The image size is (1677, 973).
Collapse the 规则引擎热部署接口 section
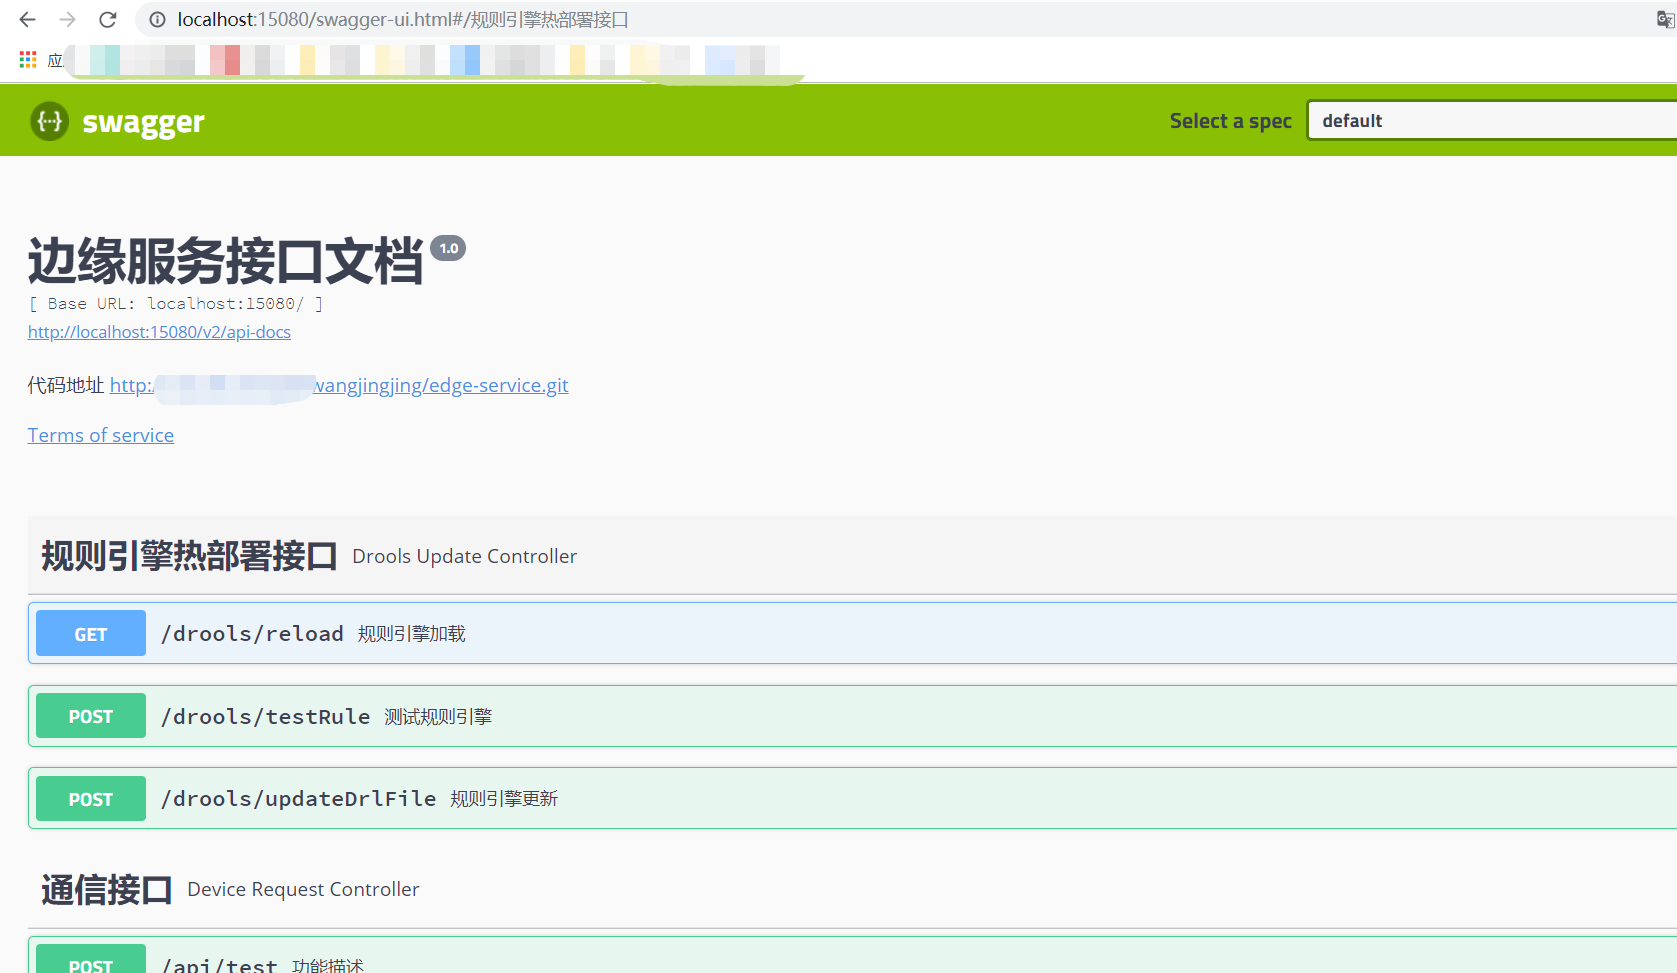188,556
